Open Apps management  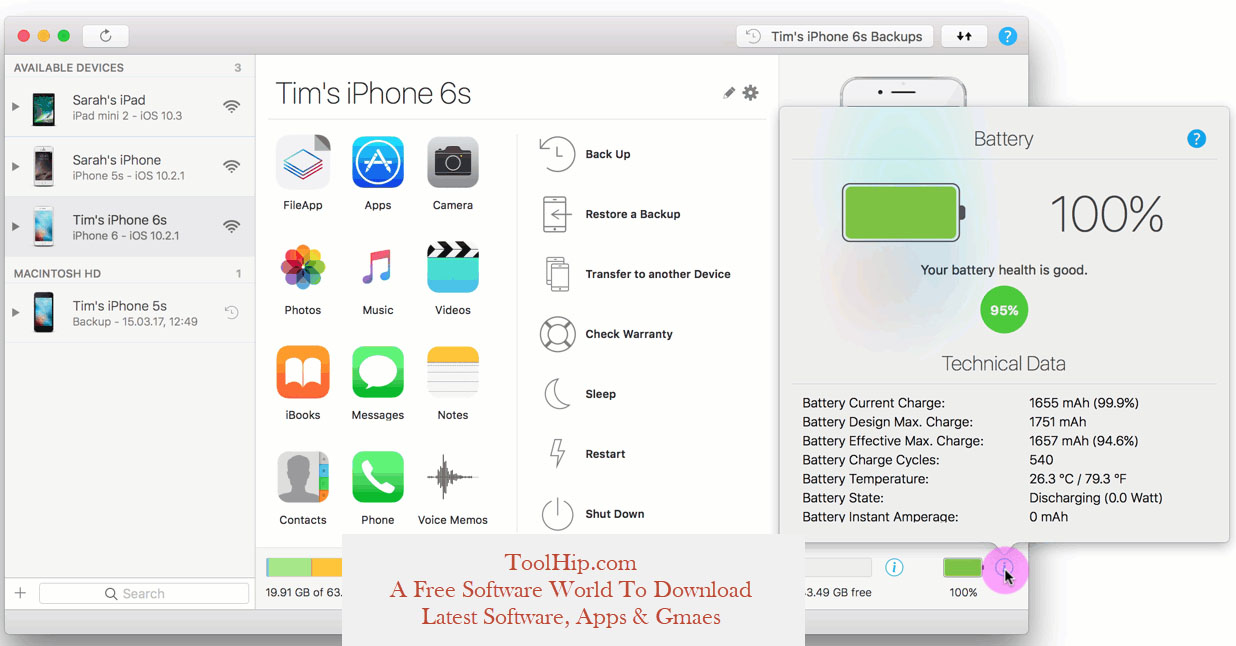(x=378, y=162)
